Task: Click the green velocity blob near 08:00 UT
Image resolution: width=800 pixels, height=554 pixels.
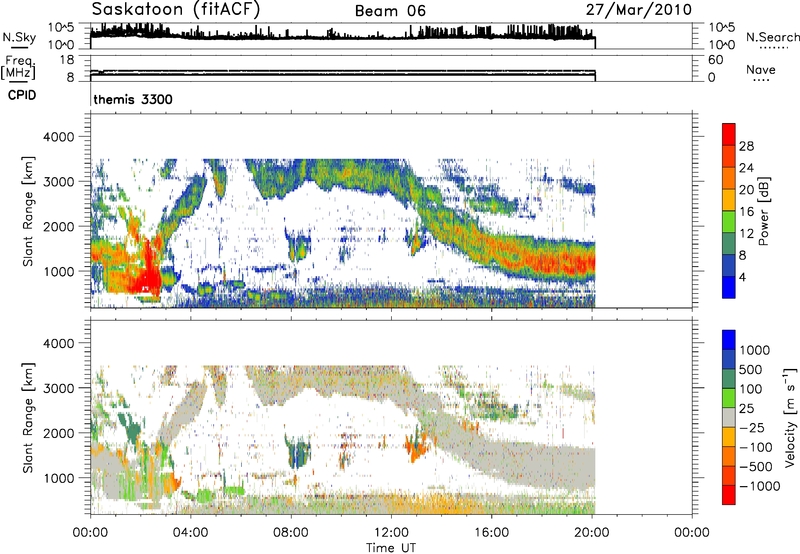Action: click(x=298, y=451)
